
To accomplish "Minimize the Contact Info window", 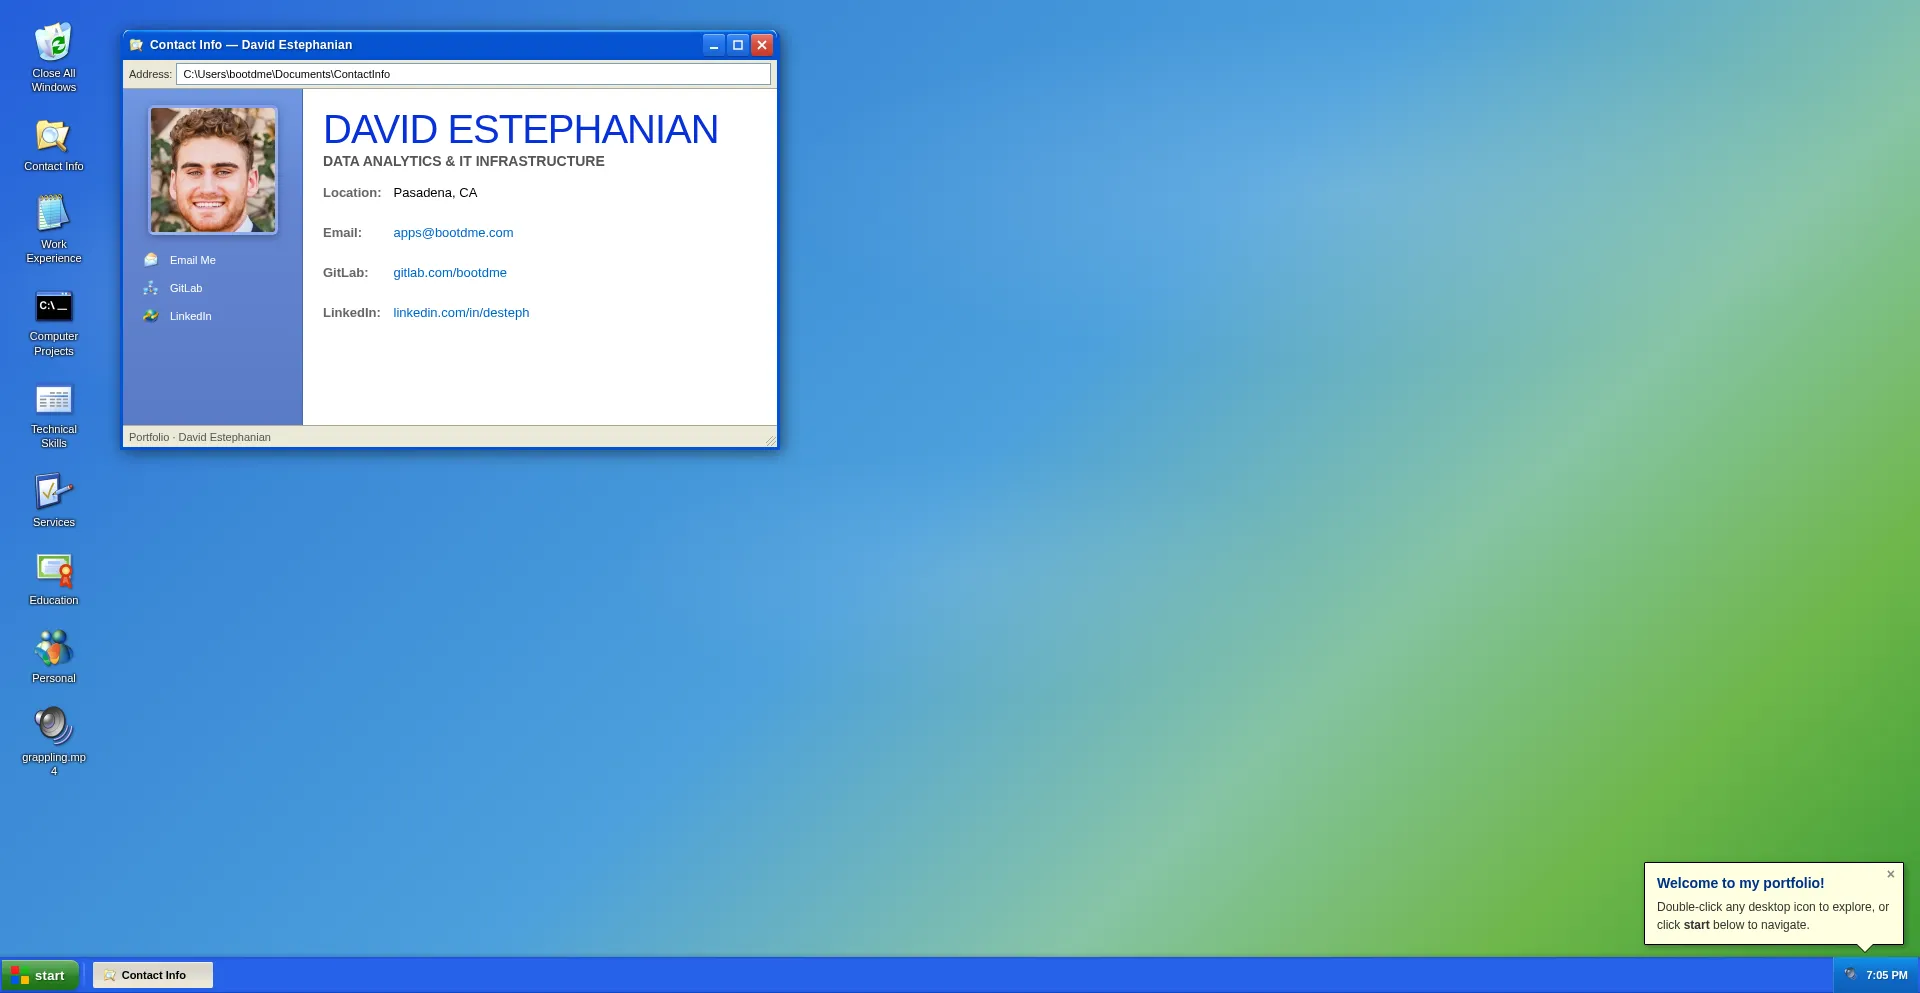I will (x=713, y=45).
